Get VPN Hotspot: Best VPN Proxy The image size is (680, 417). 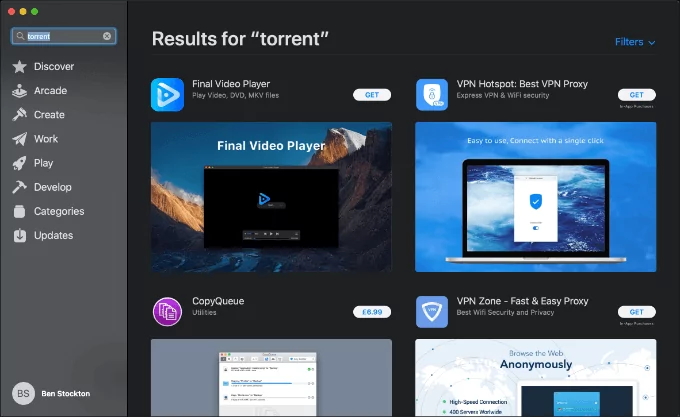click(637, 95)
